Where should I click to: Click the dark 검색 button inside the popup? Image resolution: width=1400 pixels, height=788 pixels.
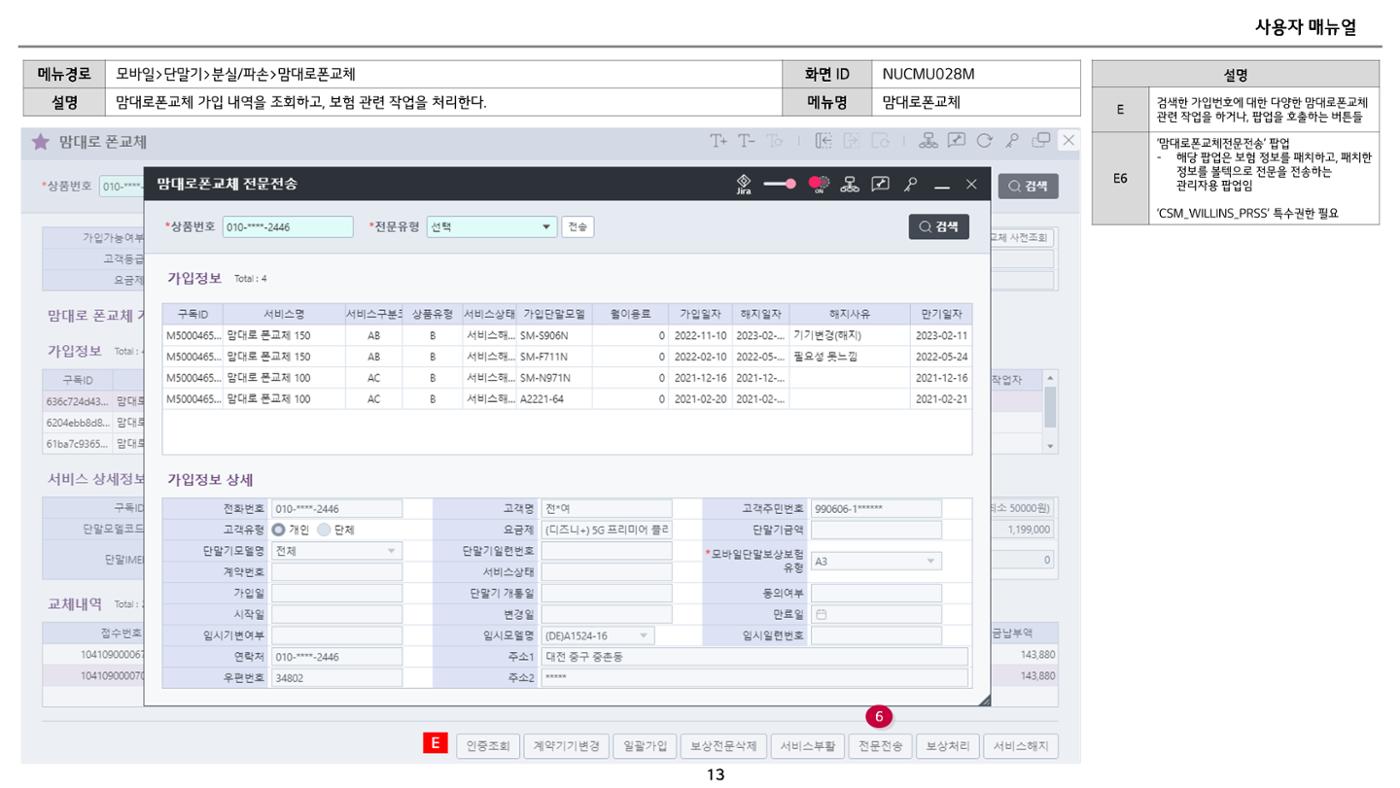pos(938,227)
